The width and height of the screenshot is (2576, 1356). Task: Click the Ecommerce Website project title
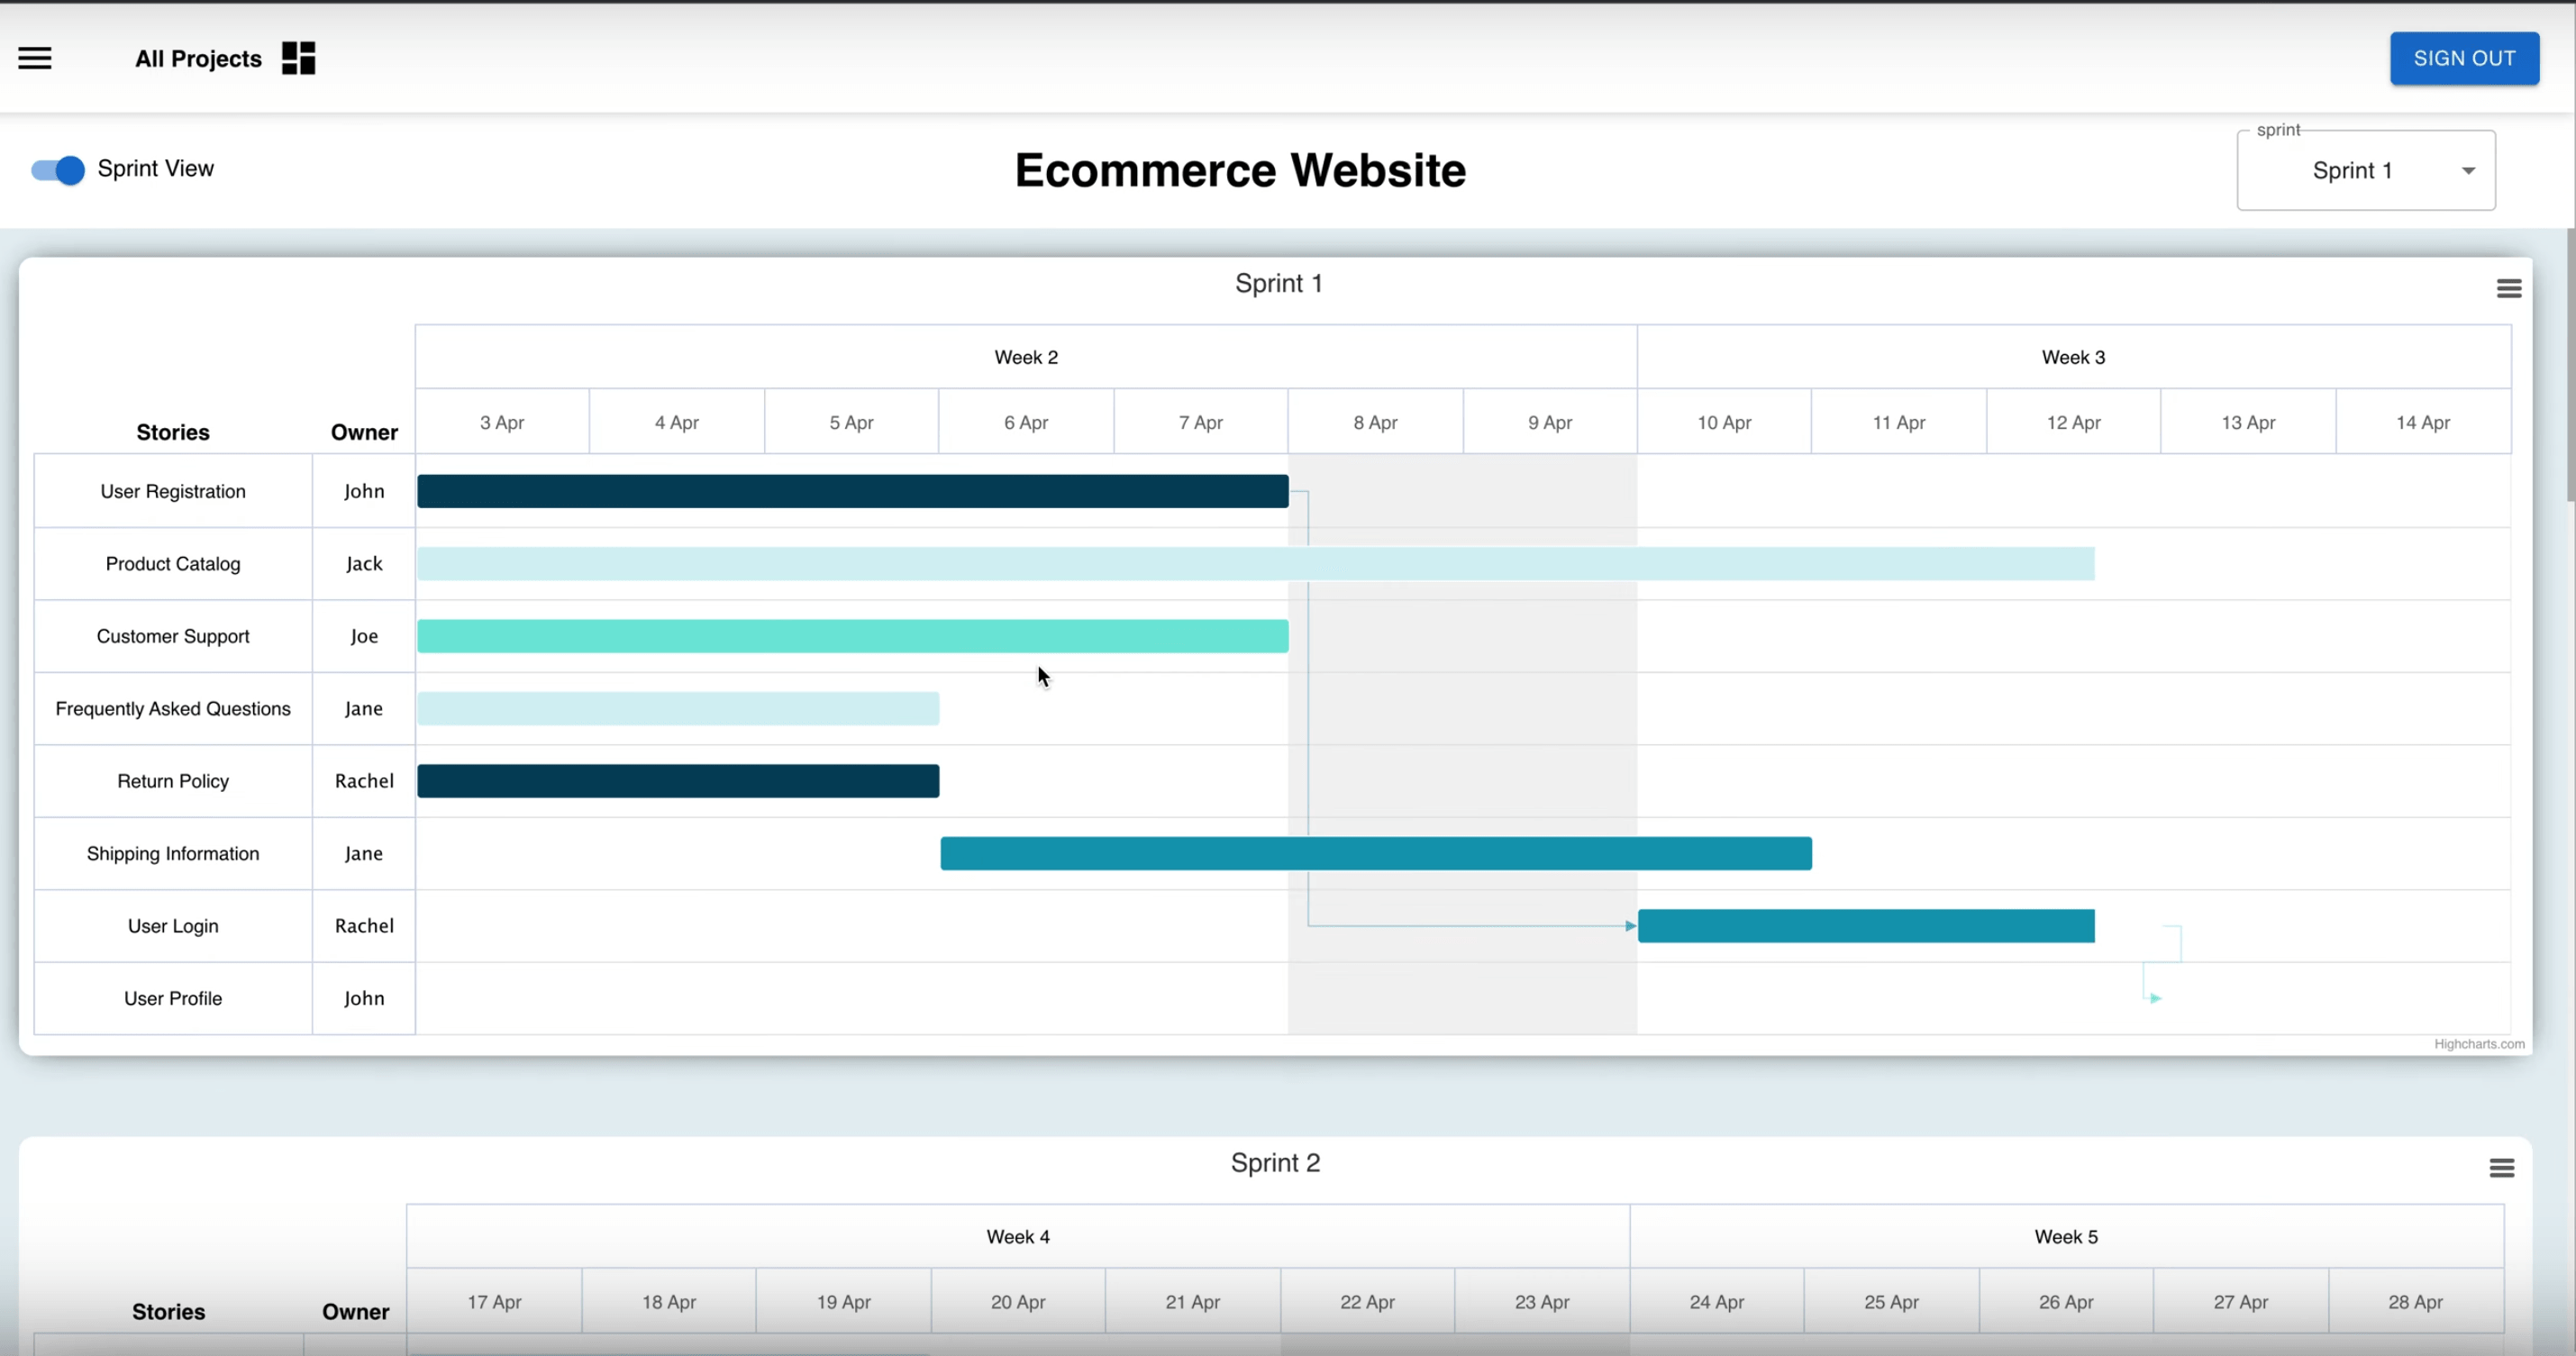[x=1240, y=170]
